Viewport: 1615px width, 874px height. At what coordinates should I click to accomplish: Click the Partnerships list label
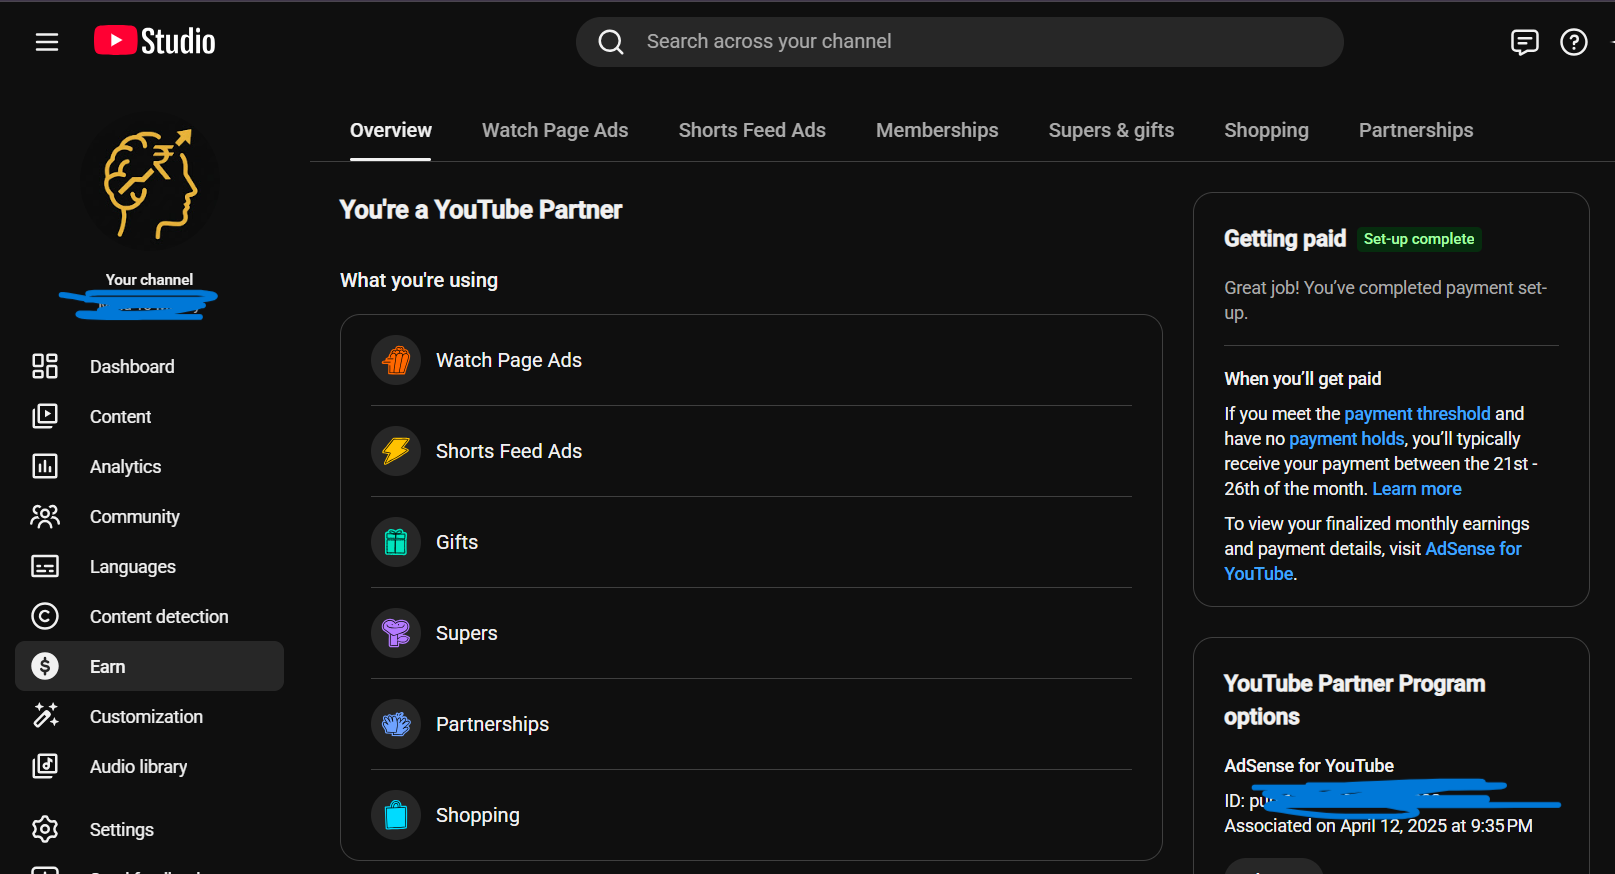[x=492, y=724]
